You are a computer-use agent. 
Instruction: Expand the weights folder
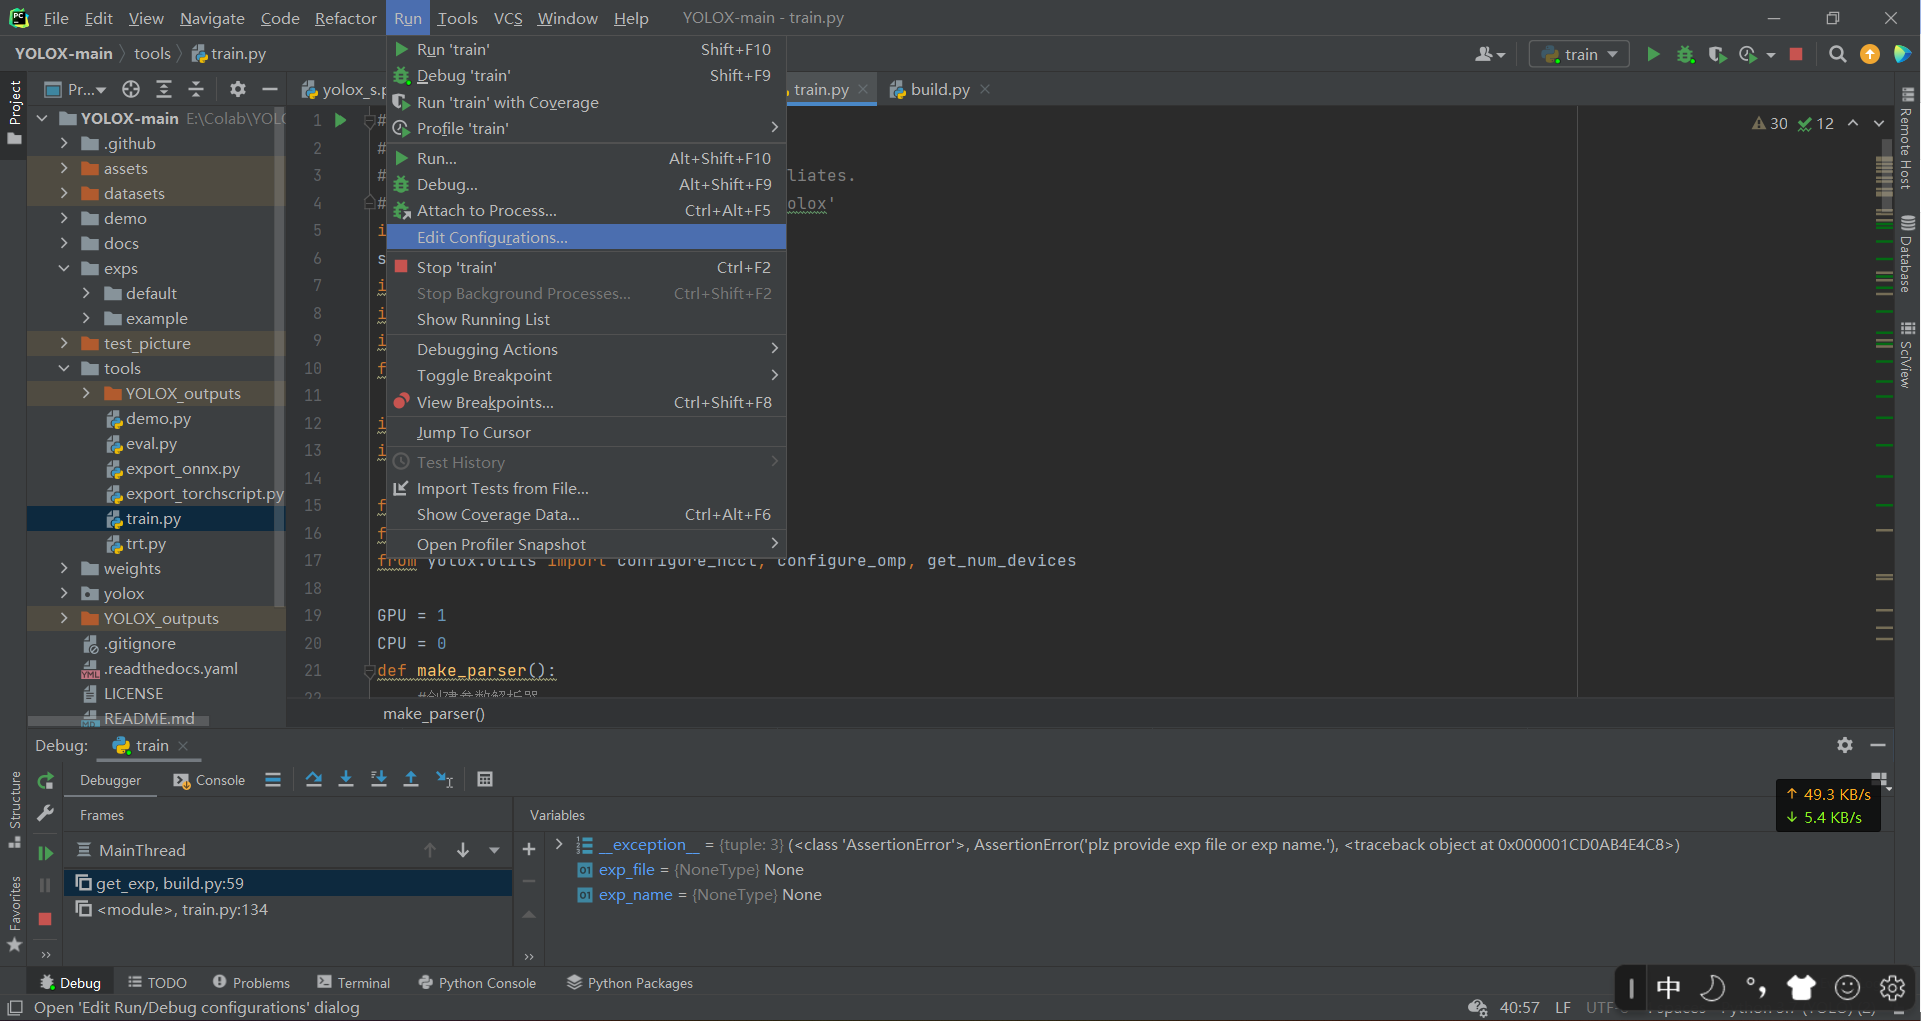tap(64, 568)
